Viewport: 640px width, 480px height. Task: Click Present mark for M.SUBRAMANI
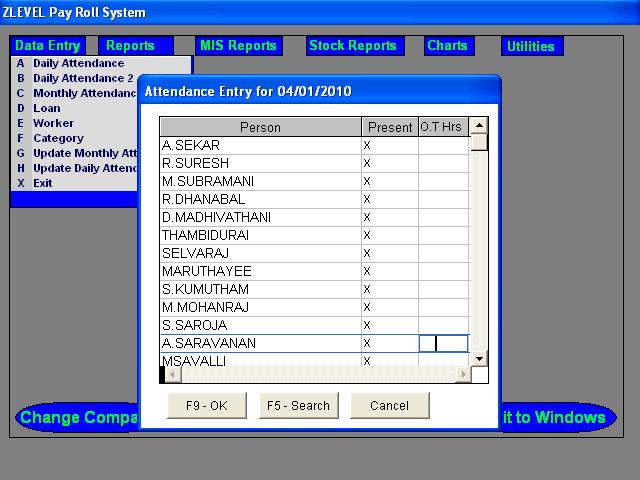coord(367,181)
